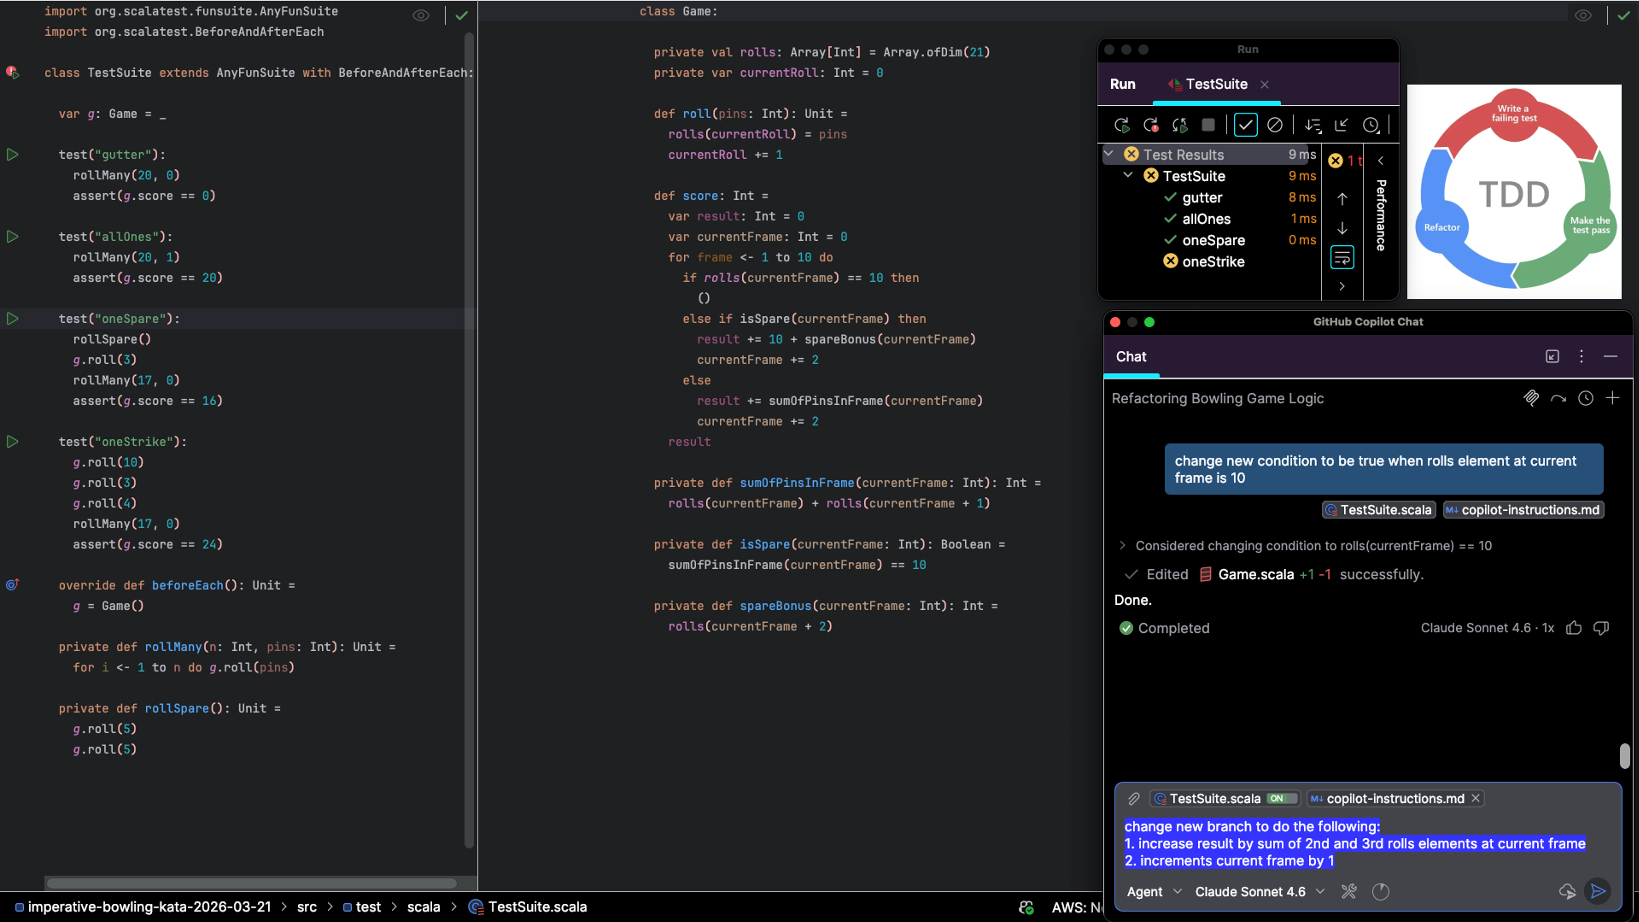
Task: Run the "oneStrike" test from gutter
Action: 13,441
